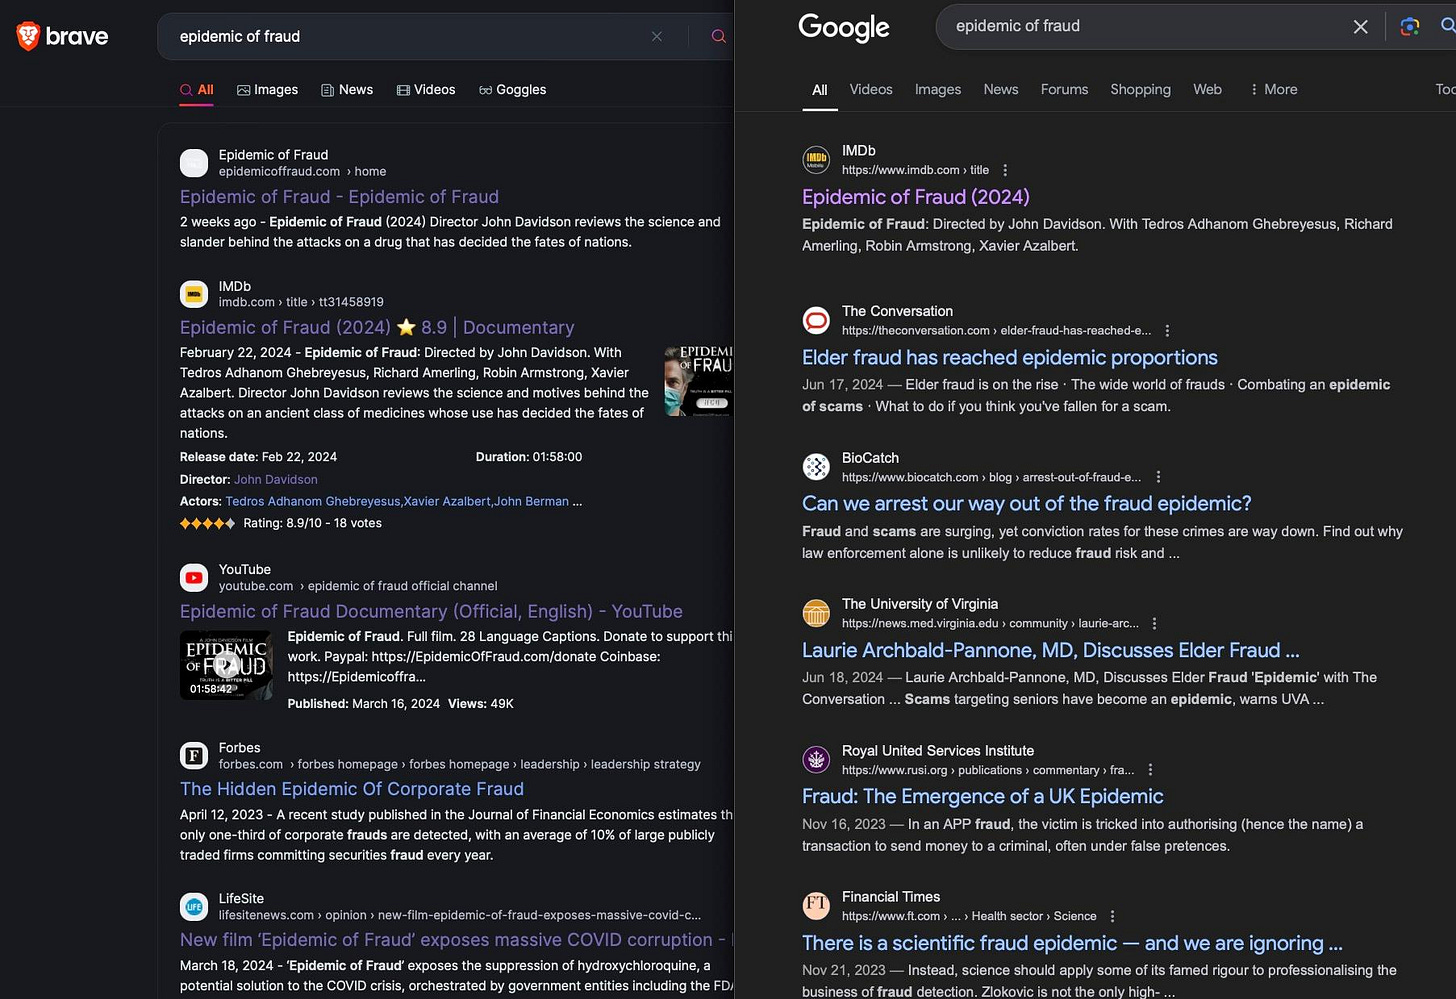This screenshot has width=1456, height=999.
Task: Open 'The Hidden Epidemic Of Corporate Fraud' result
Action: (352, 789)
